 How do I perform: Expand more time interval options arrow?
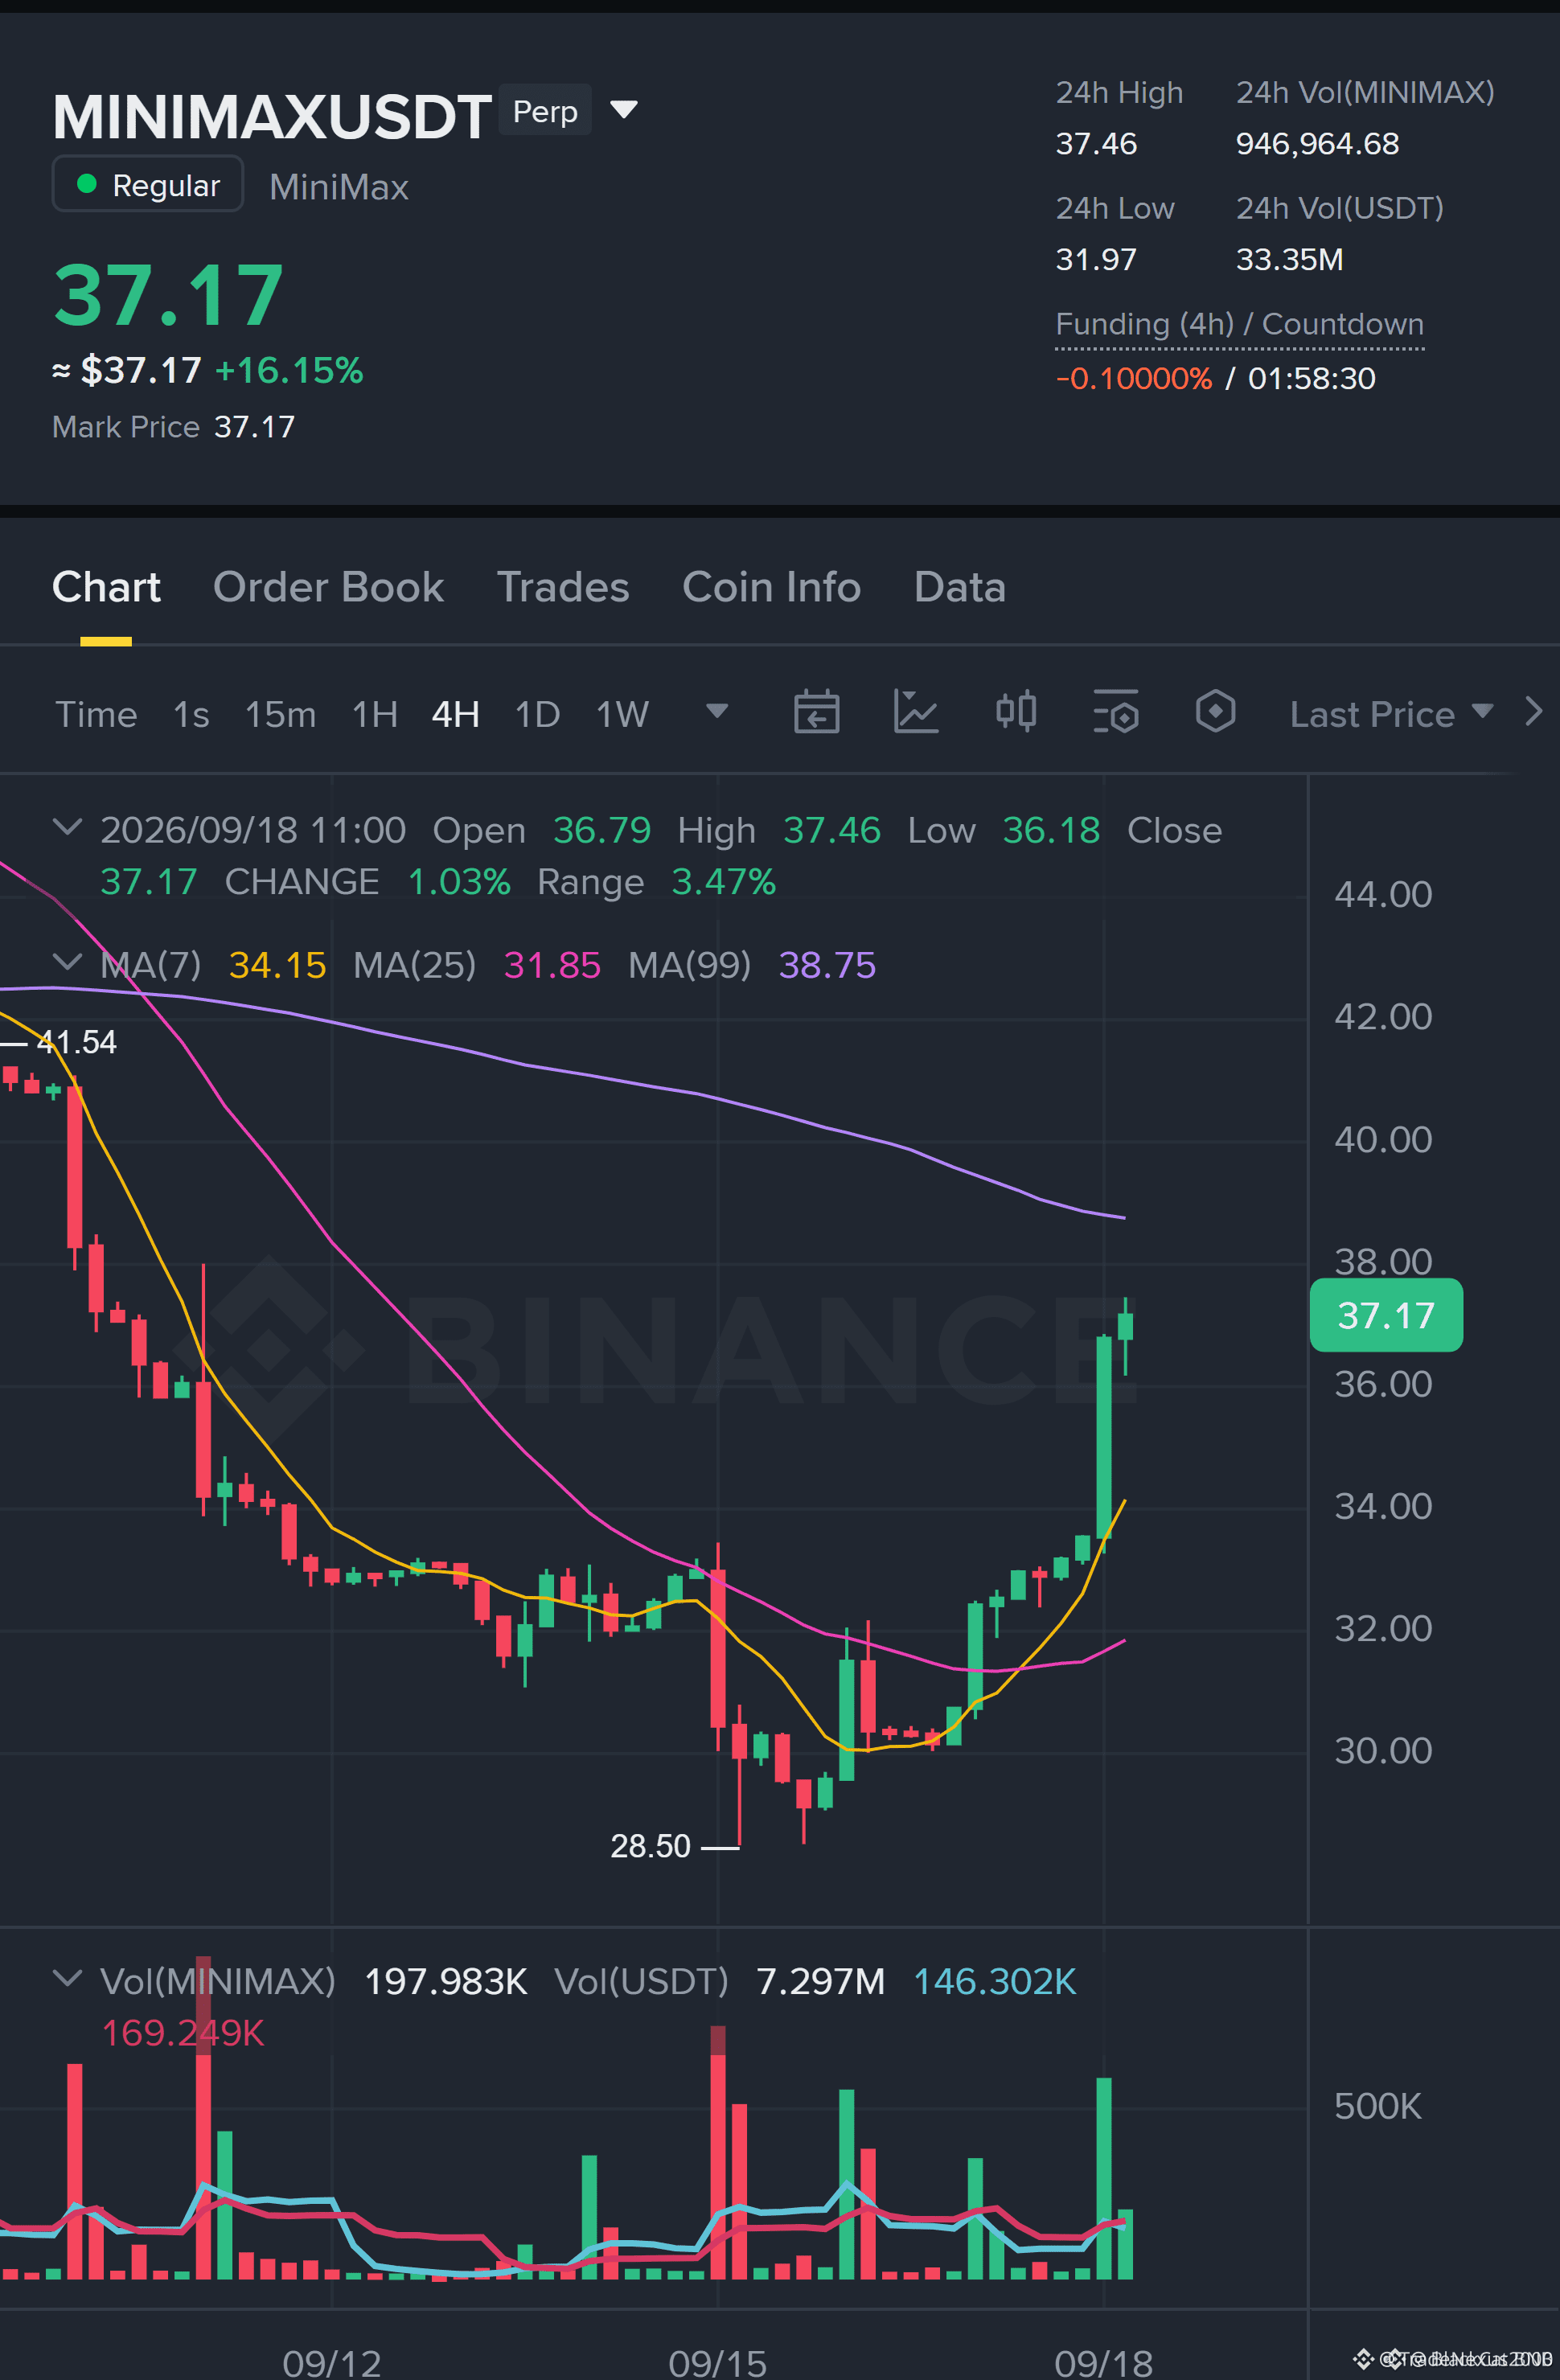coord(717,711)
